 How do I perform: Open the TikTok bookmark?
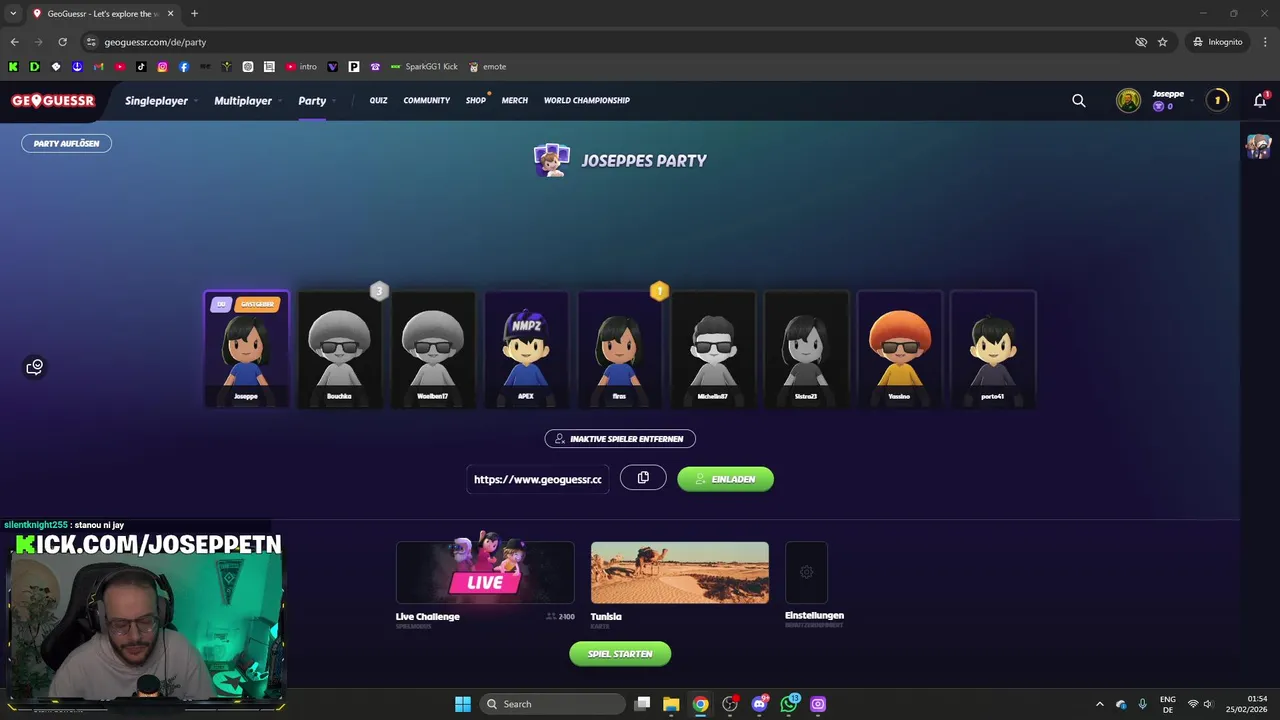click(141, 67)
